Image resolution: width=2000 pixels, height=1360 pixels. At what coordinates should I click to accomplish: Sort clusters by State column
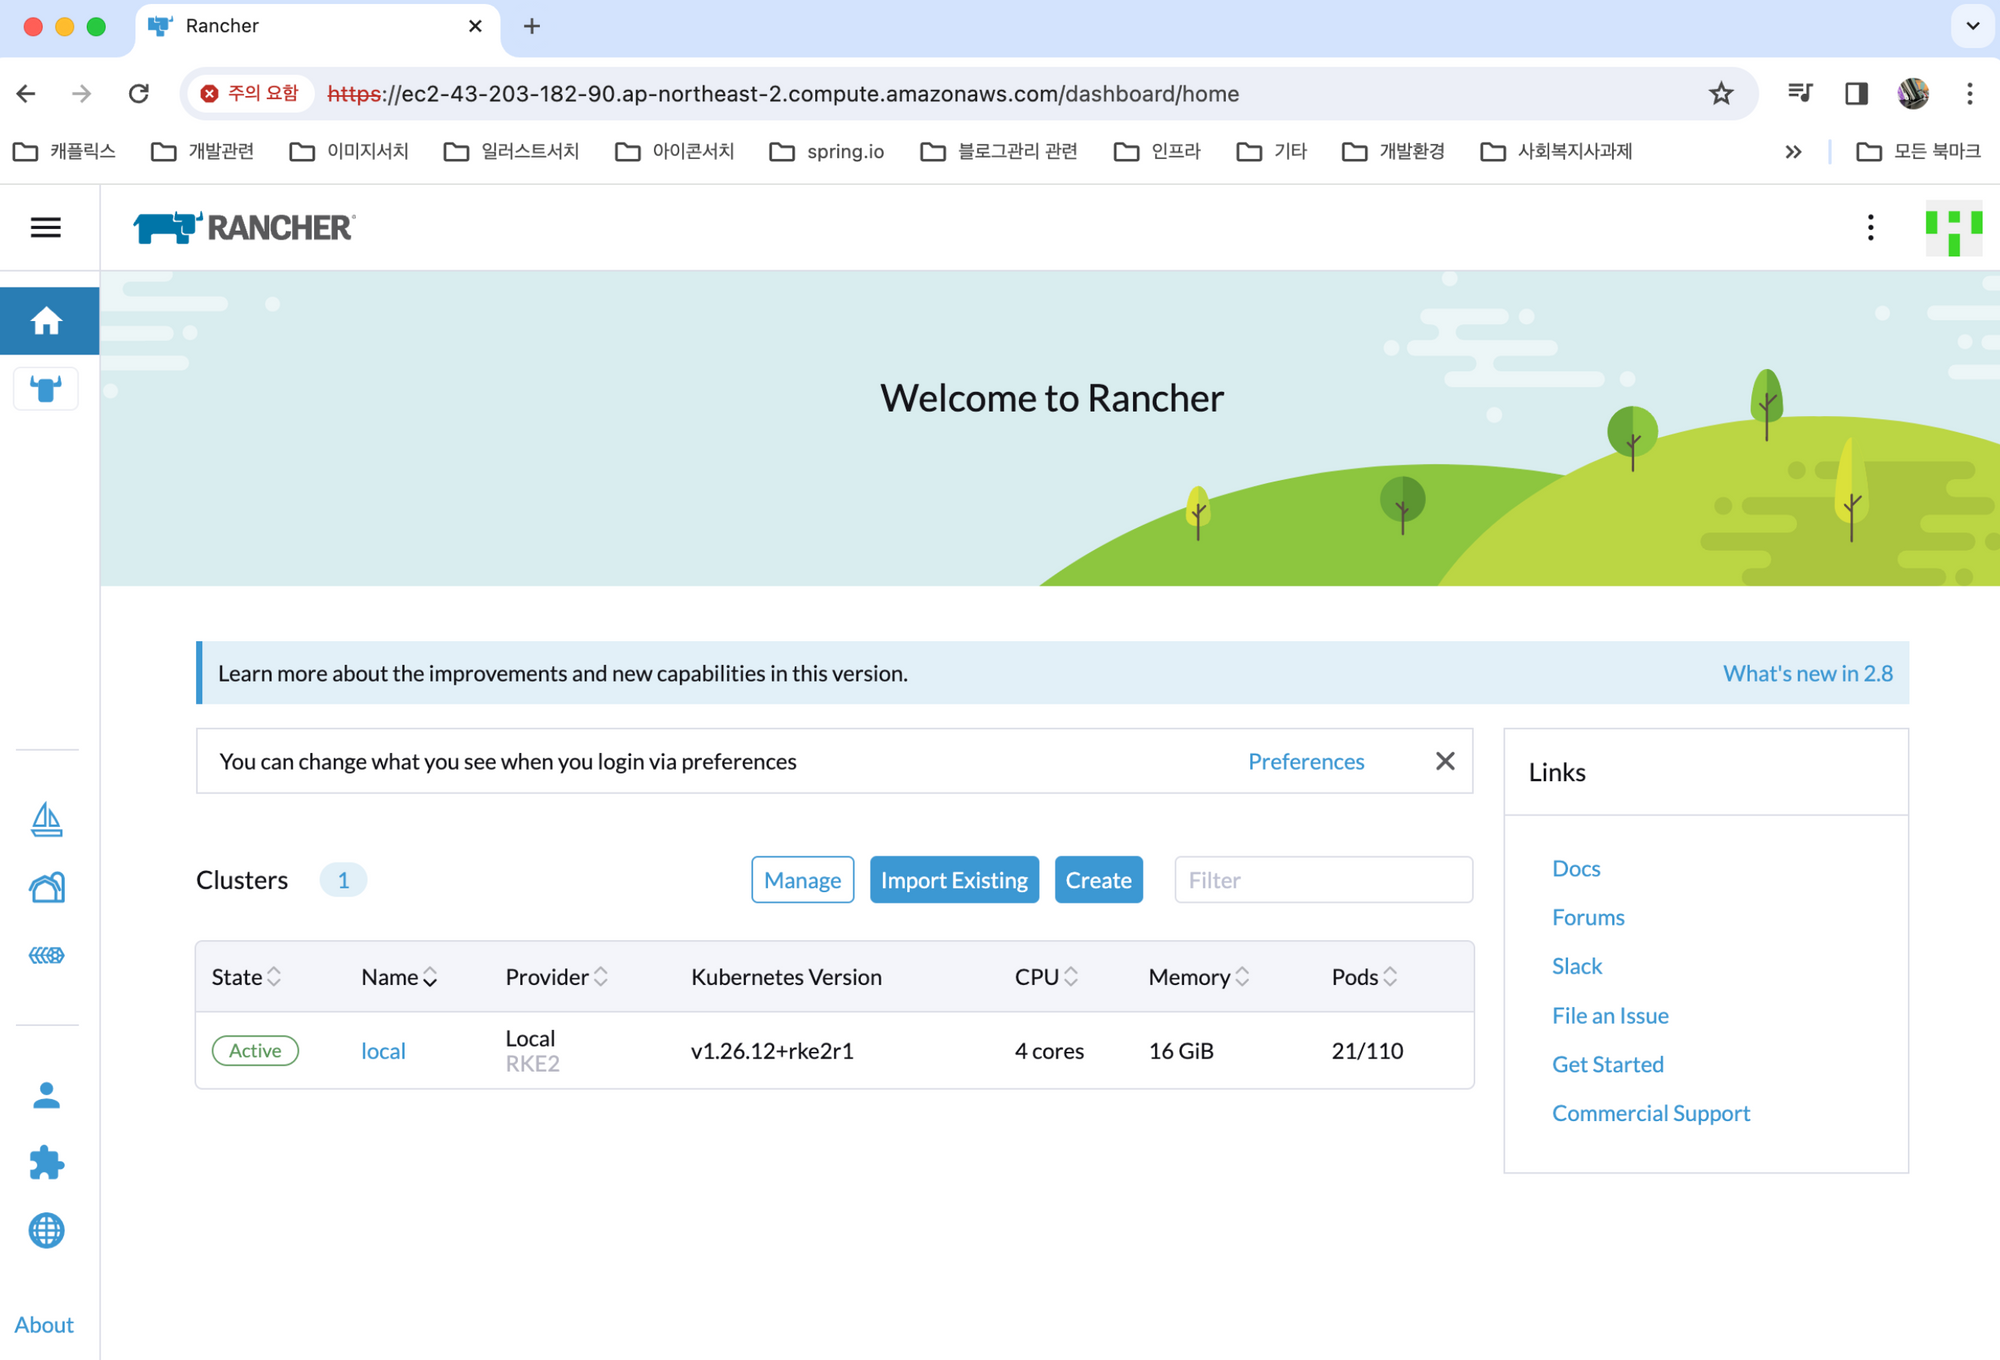(x=246, y=977)
